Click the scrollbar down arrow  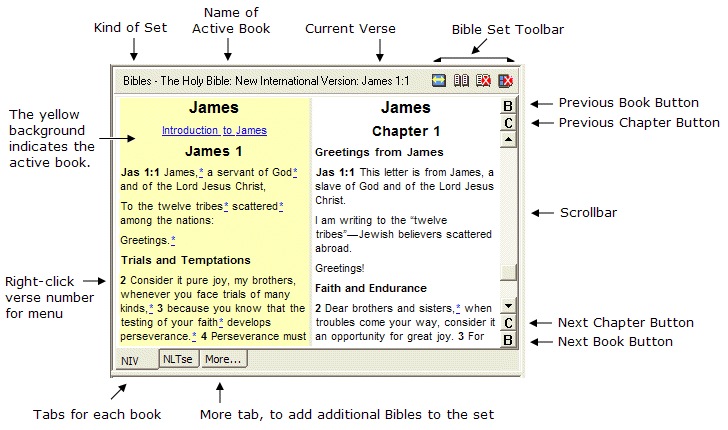pyautogui.click(x=508, y=306)
